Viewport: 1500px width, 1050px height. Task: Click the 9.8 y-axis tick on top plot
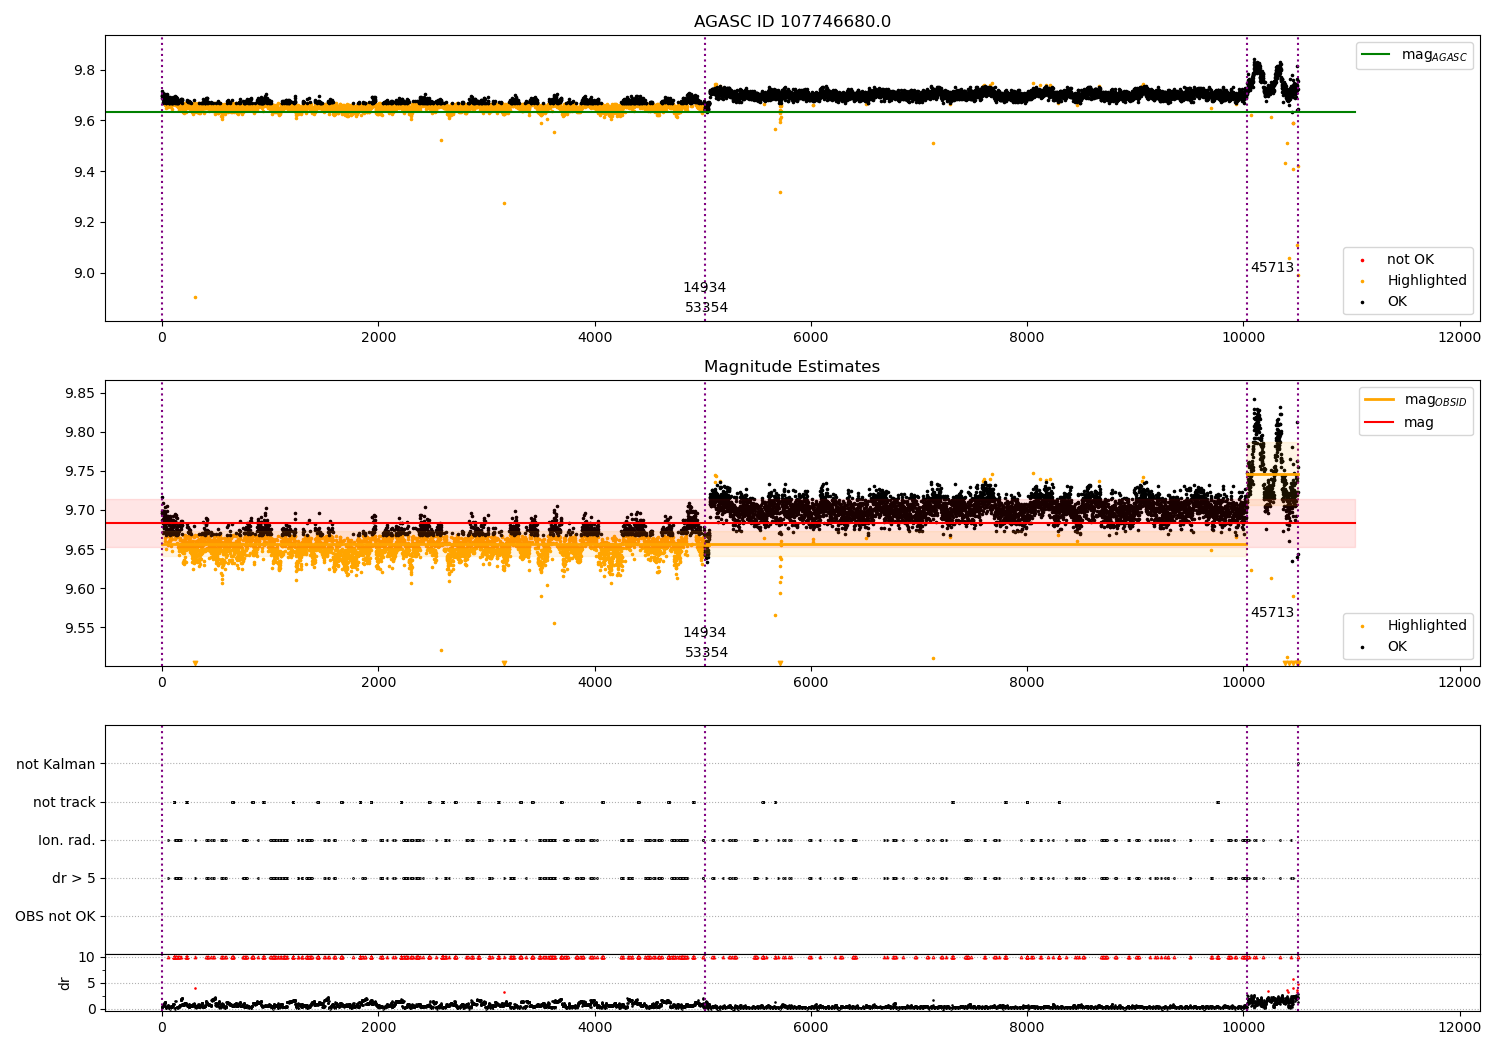tap(83, 70)
